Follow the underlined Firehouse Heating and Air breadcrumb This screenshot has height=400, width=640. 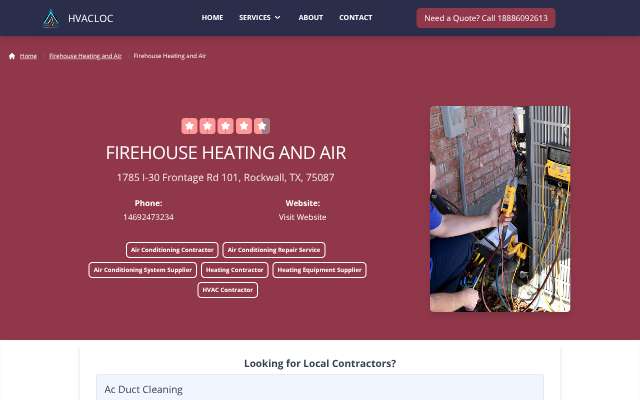85,56
